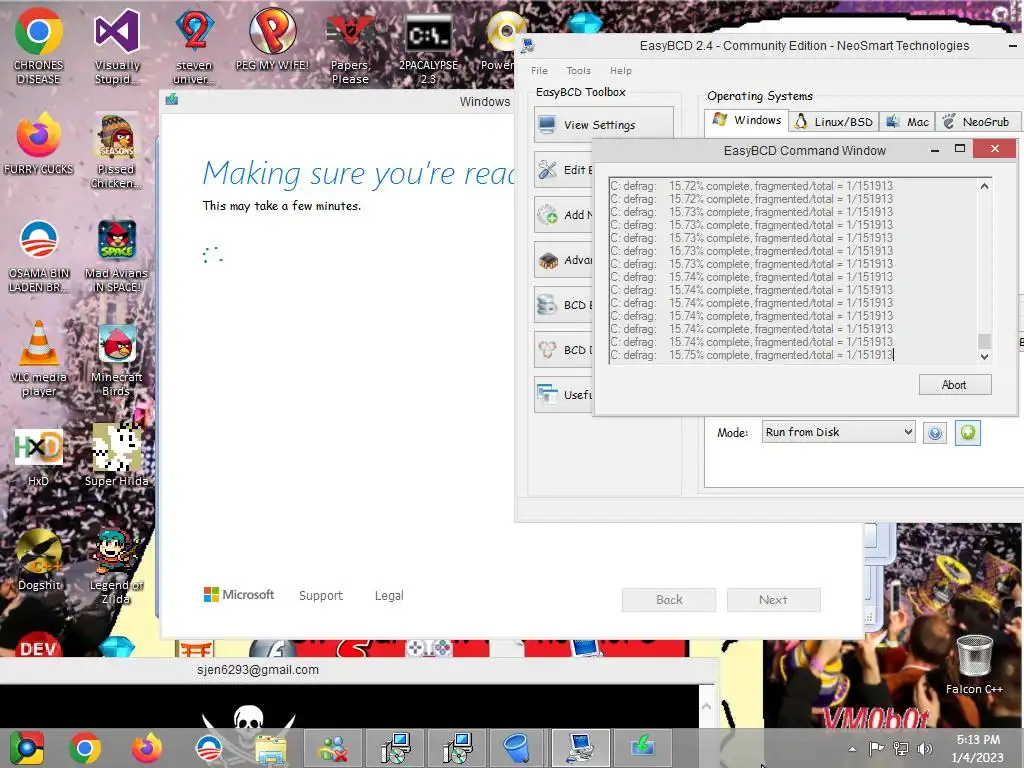Open the File menu in EasyBCD
This screenshot has height=768, width=1024.
(539, 71)
